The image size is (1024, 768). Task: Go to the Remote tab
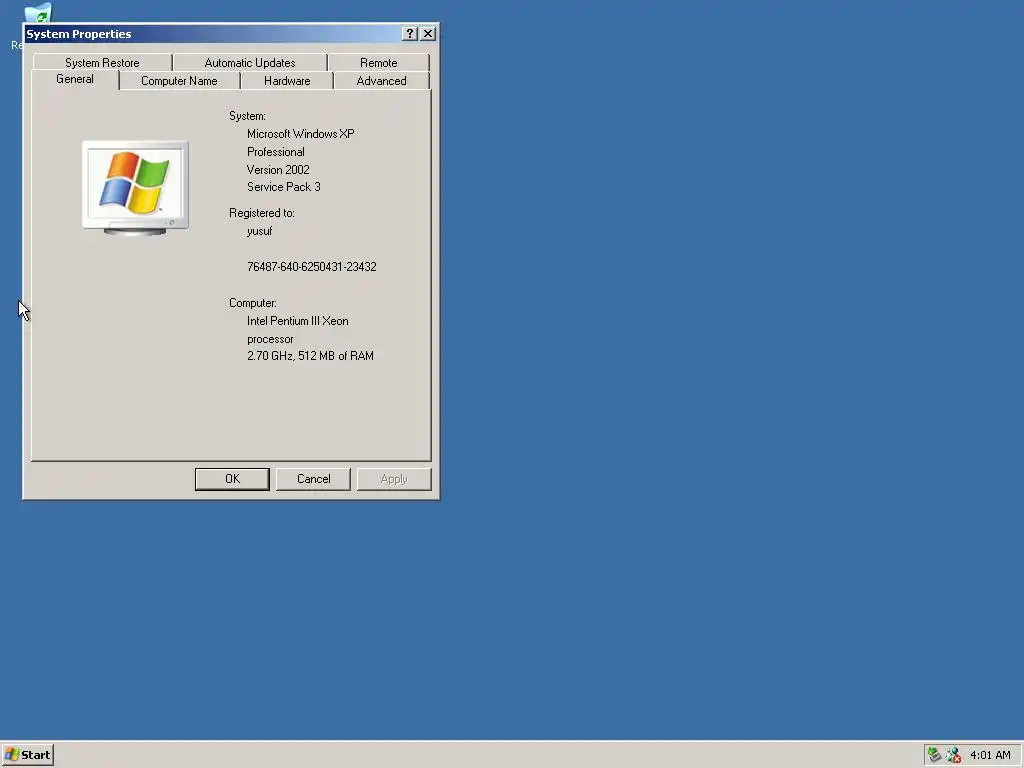click(379, 63)
